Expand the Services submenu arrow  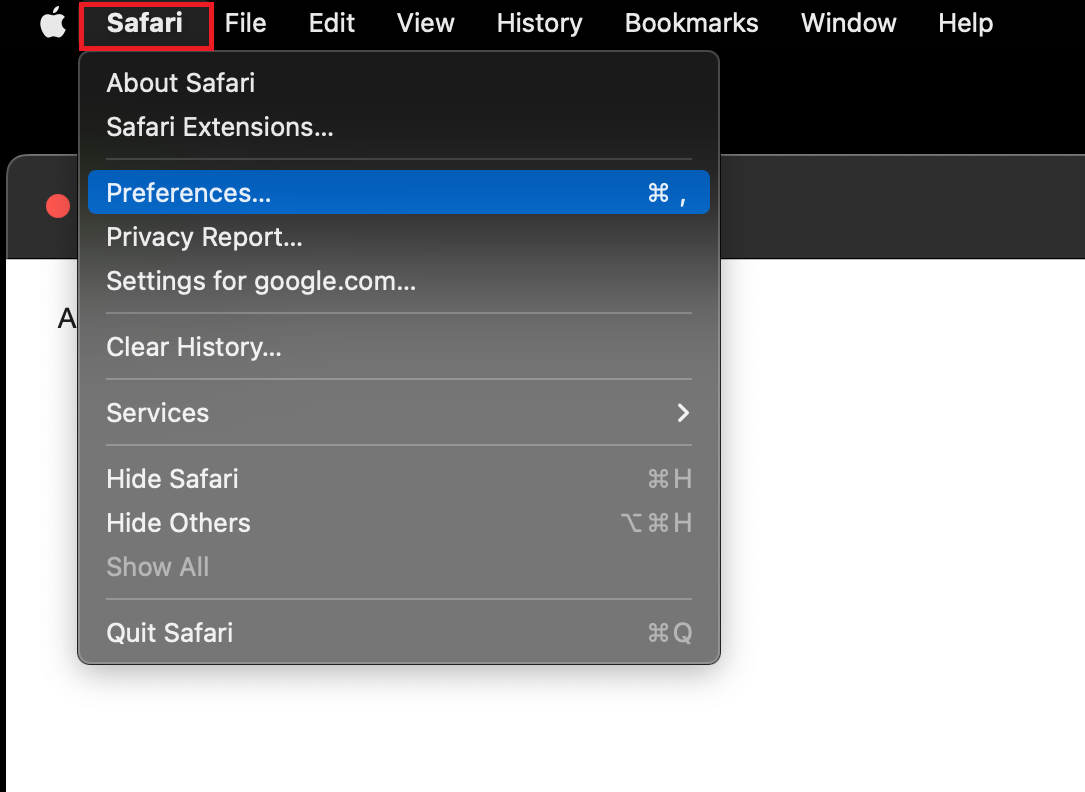click(683, 413)
